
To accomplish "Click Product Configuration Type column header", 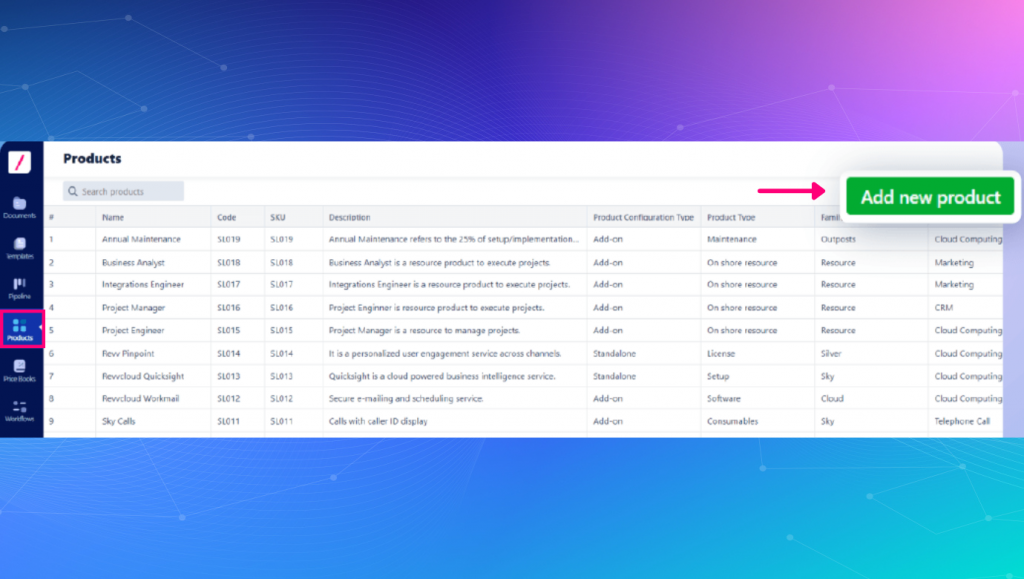I will click(643, 217).
